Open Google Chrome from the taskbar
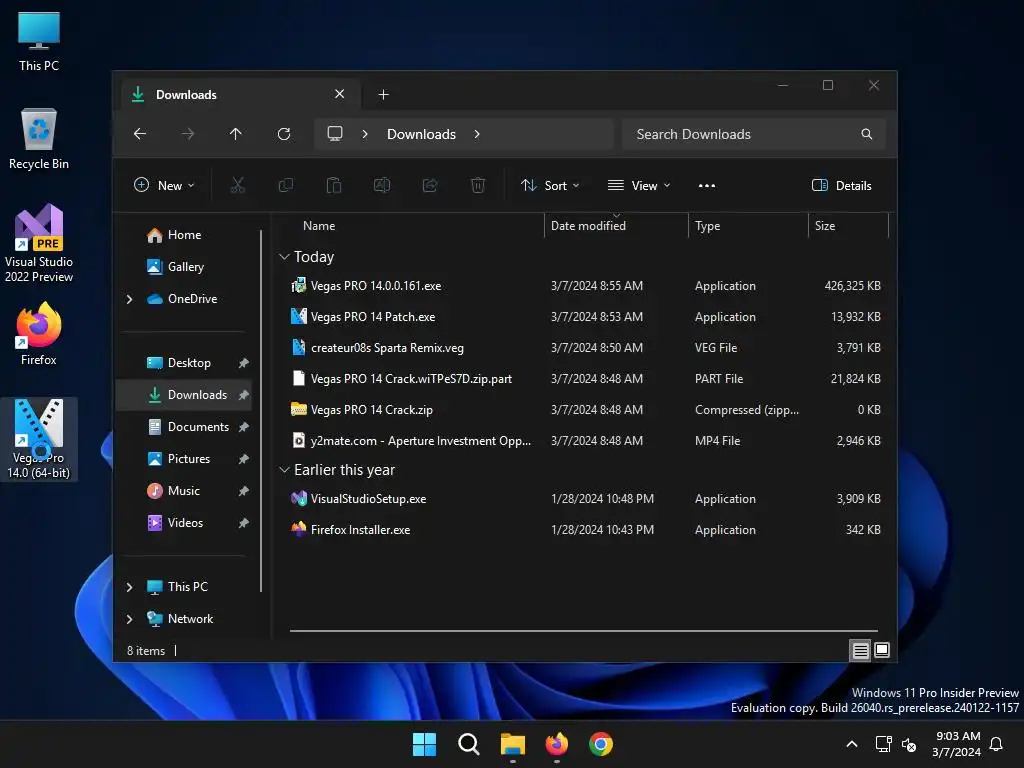Screen dimensions: 1024x768 [x=601, y=744]
